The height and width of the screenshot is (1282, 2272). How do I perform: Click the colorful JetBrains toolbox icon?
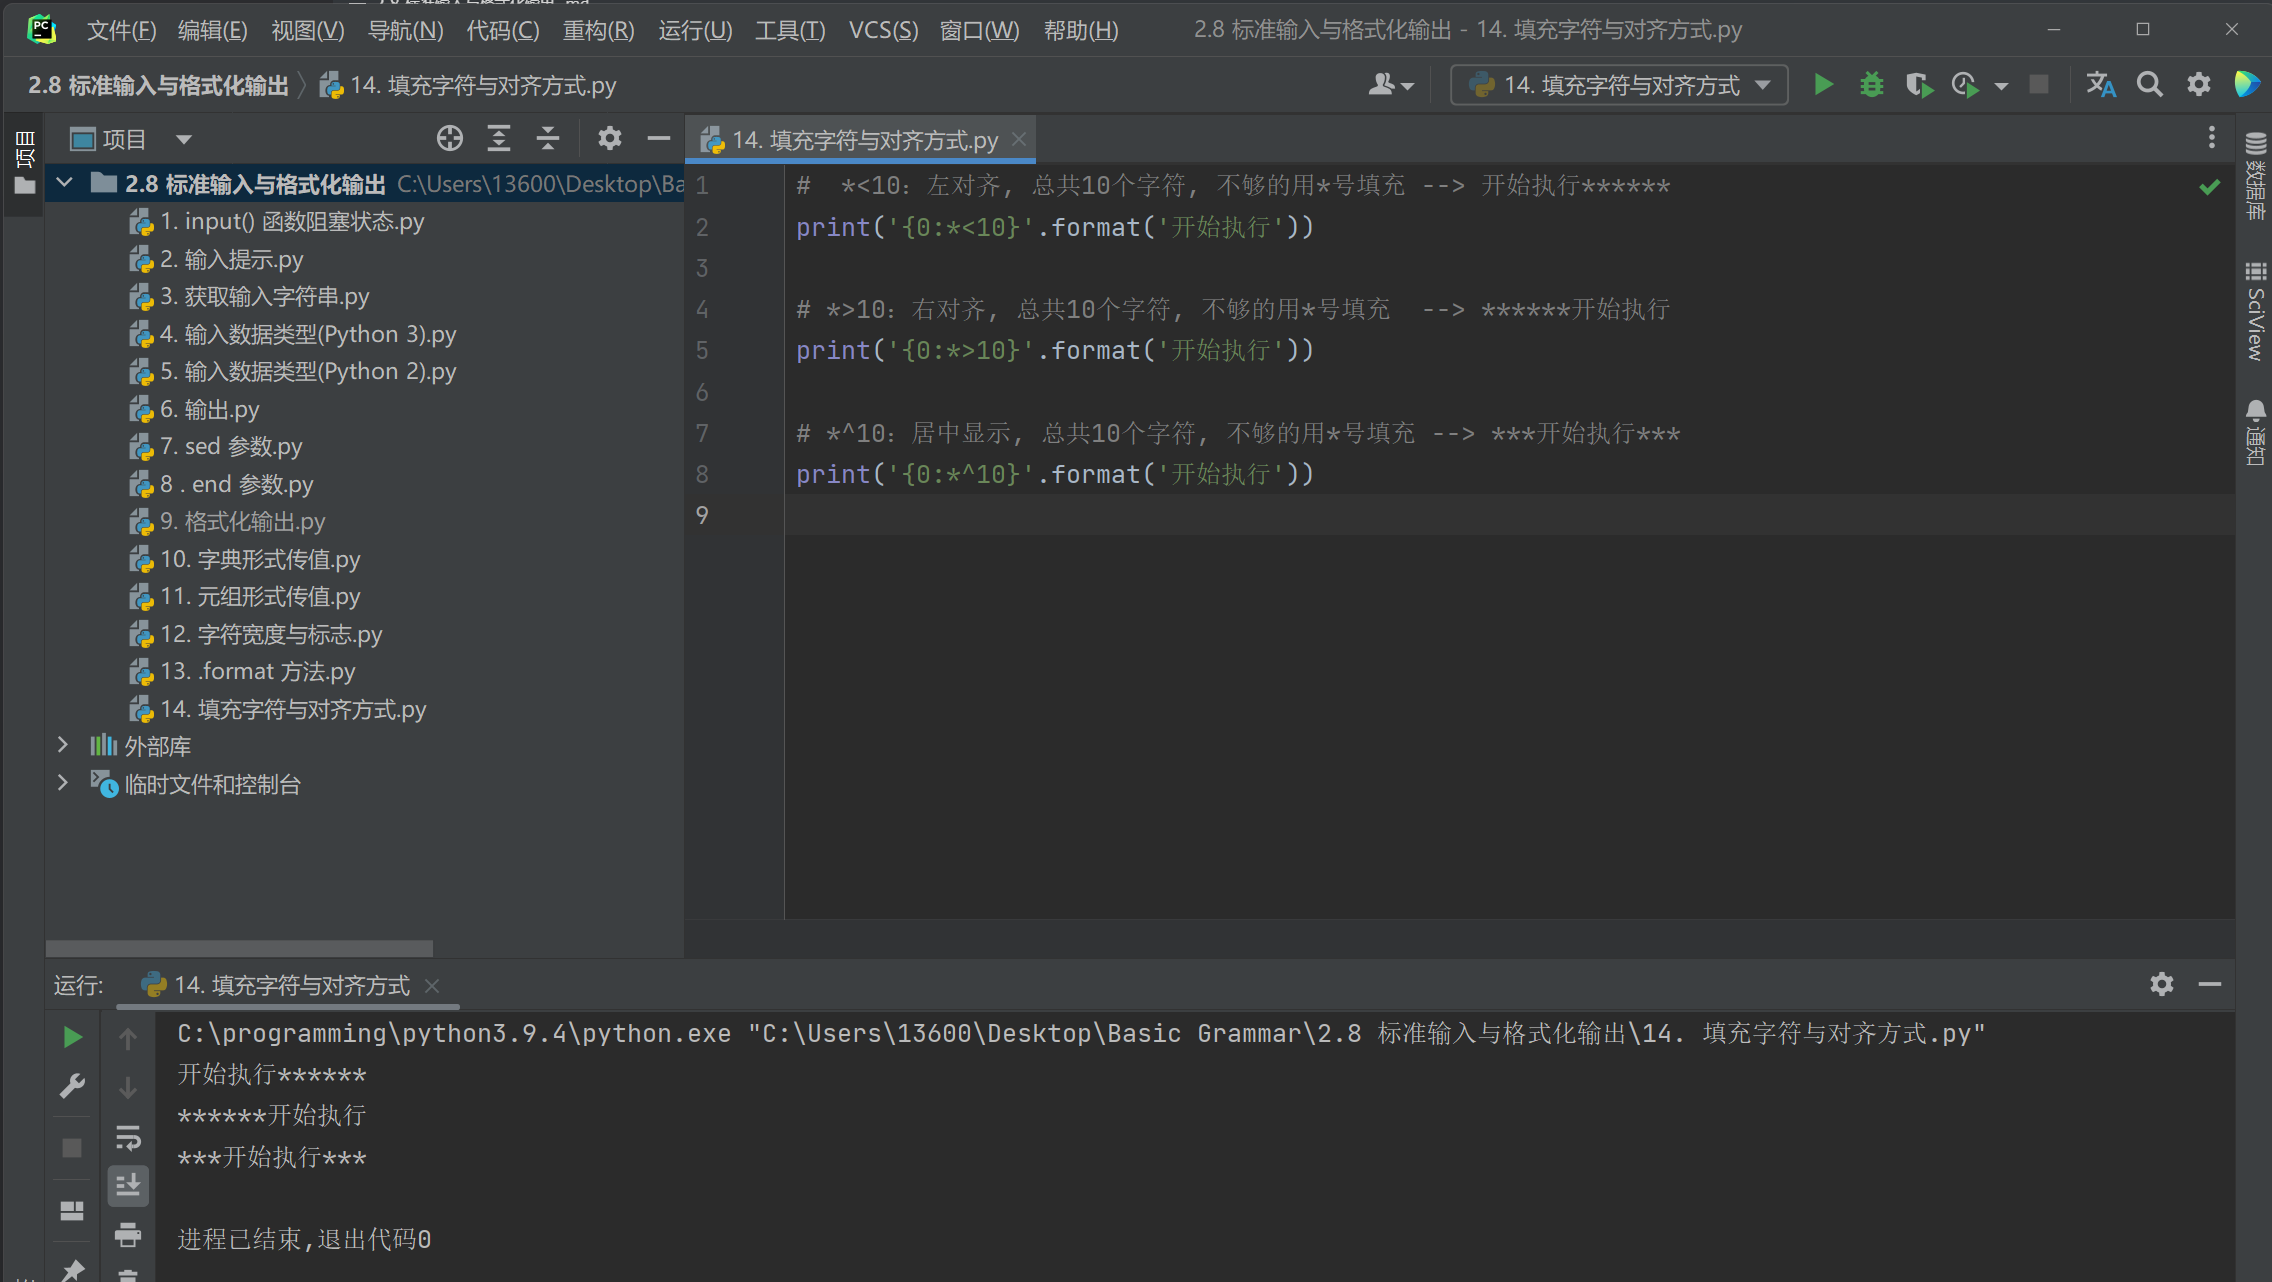point(2247,85)
